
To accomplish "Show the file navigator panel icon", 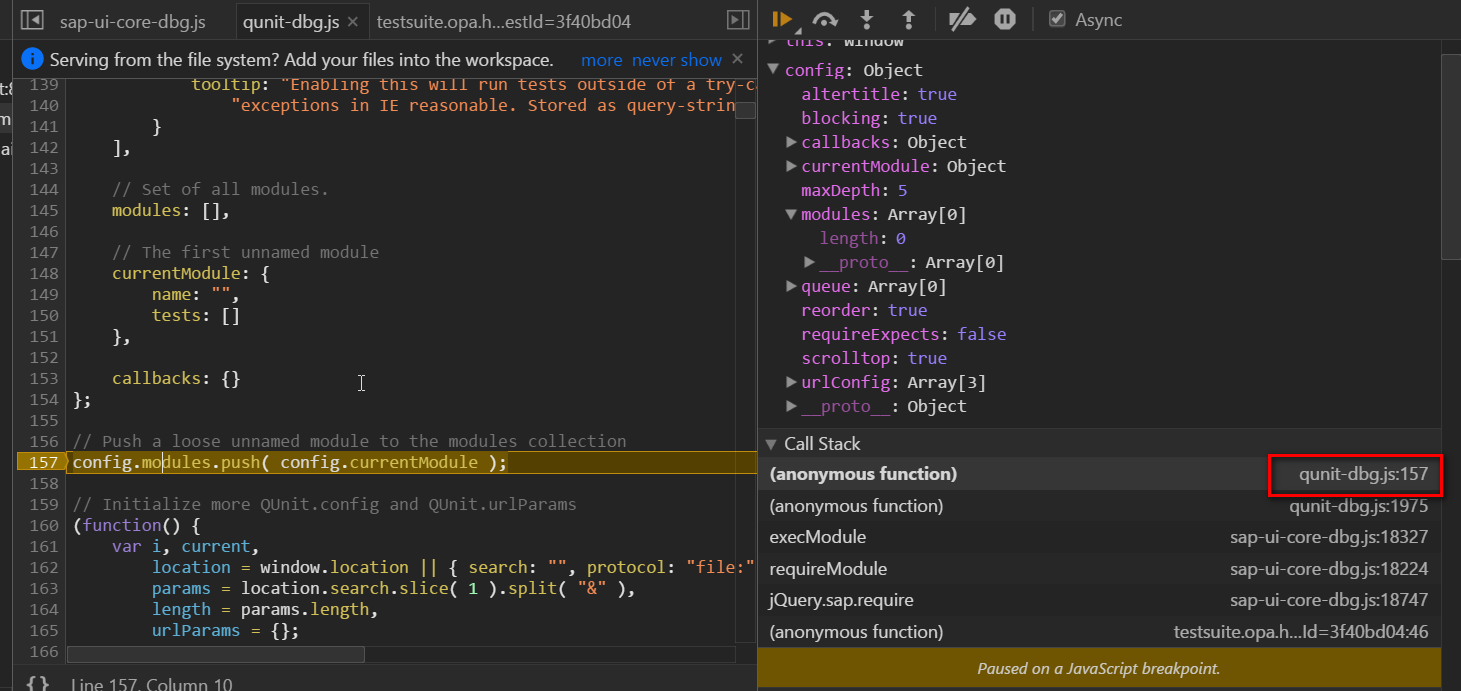I will pyautogui.click(x=32, y=20).
